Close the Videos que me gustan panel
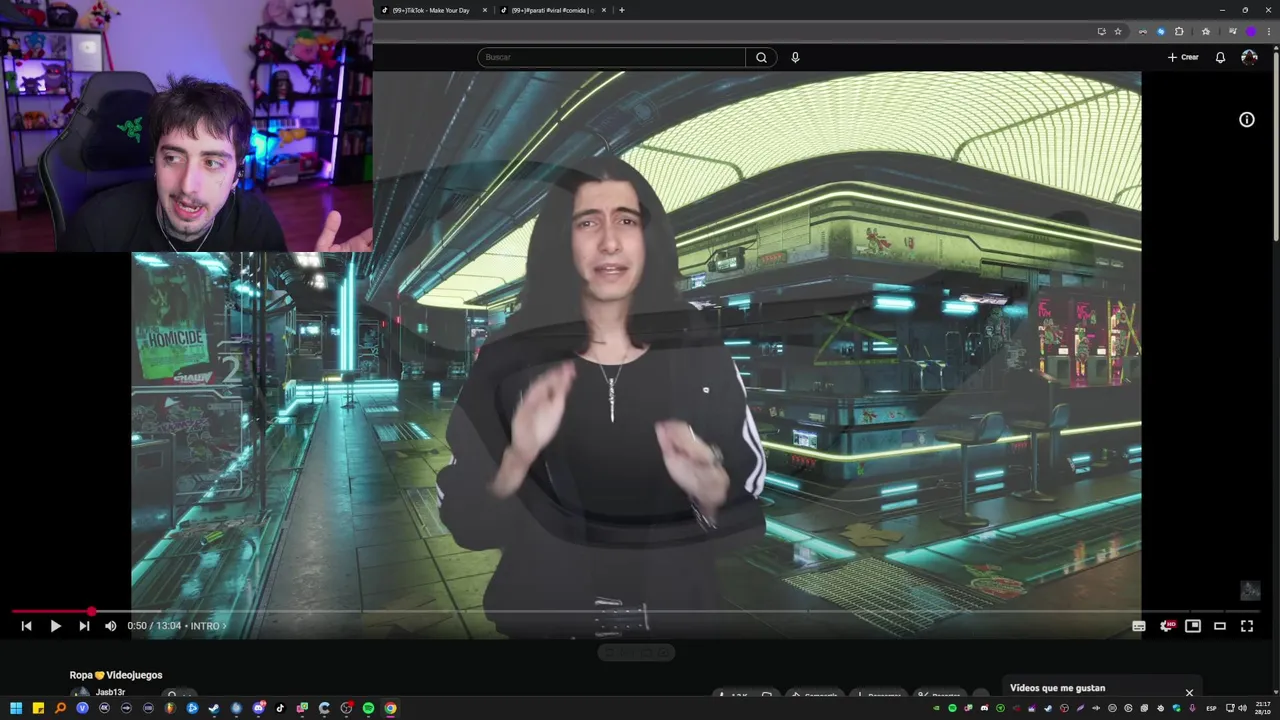 pyautogui.click(x=1189, y=692)
